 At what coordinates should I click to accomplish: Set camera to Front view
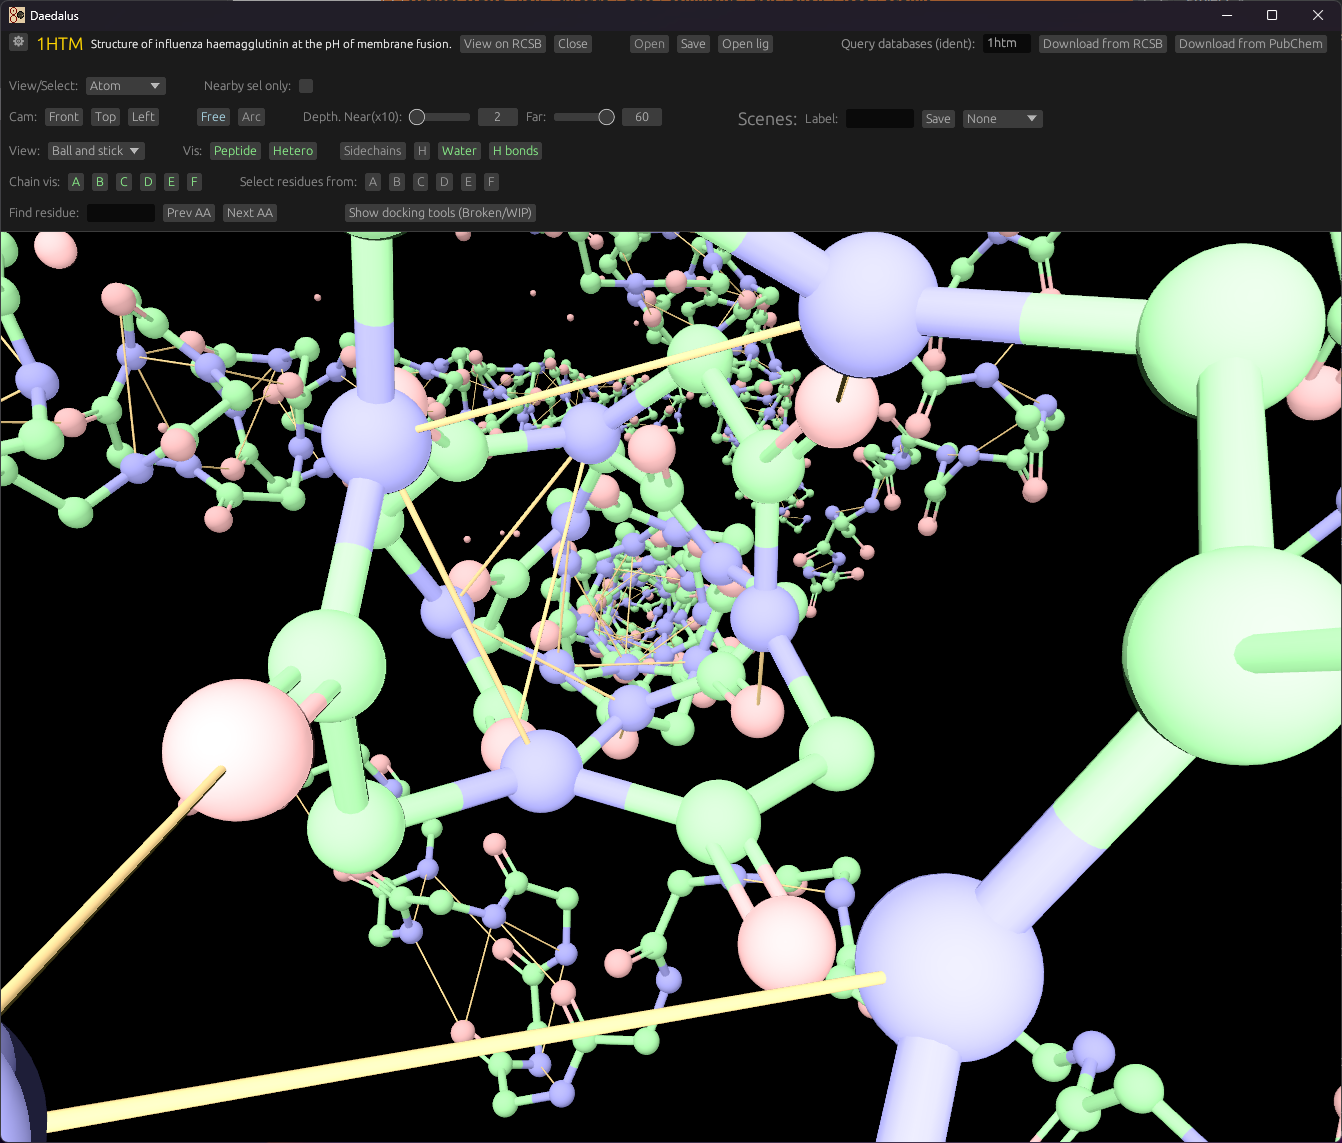[64, 117]
